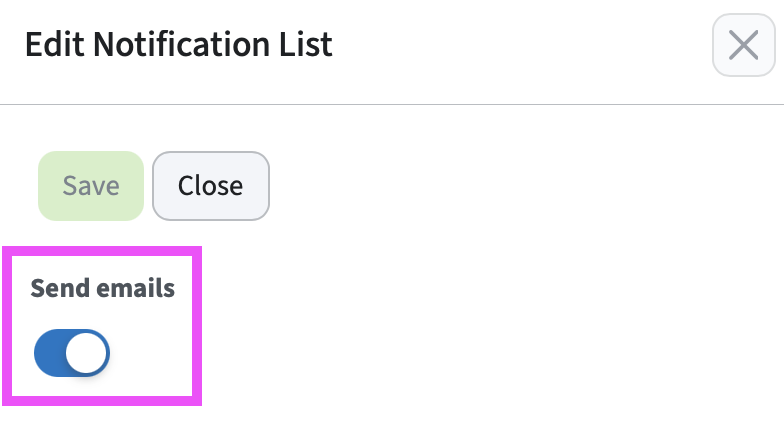784x426 pixels.
Task: Disable the Send emails toggle
Action: click(x=72, y=353)
